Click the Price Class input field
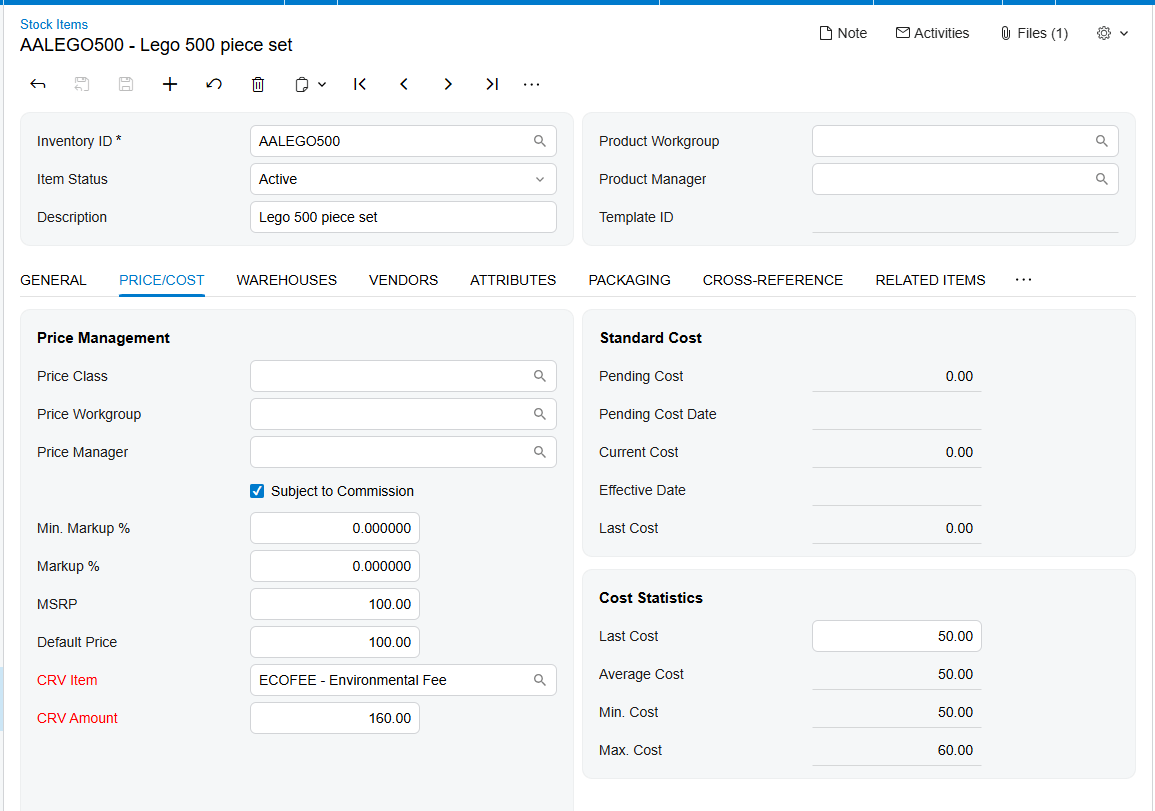Viewport: 1155px width, 811px height. coord(403,376)
